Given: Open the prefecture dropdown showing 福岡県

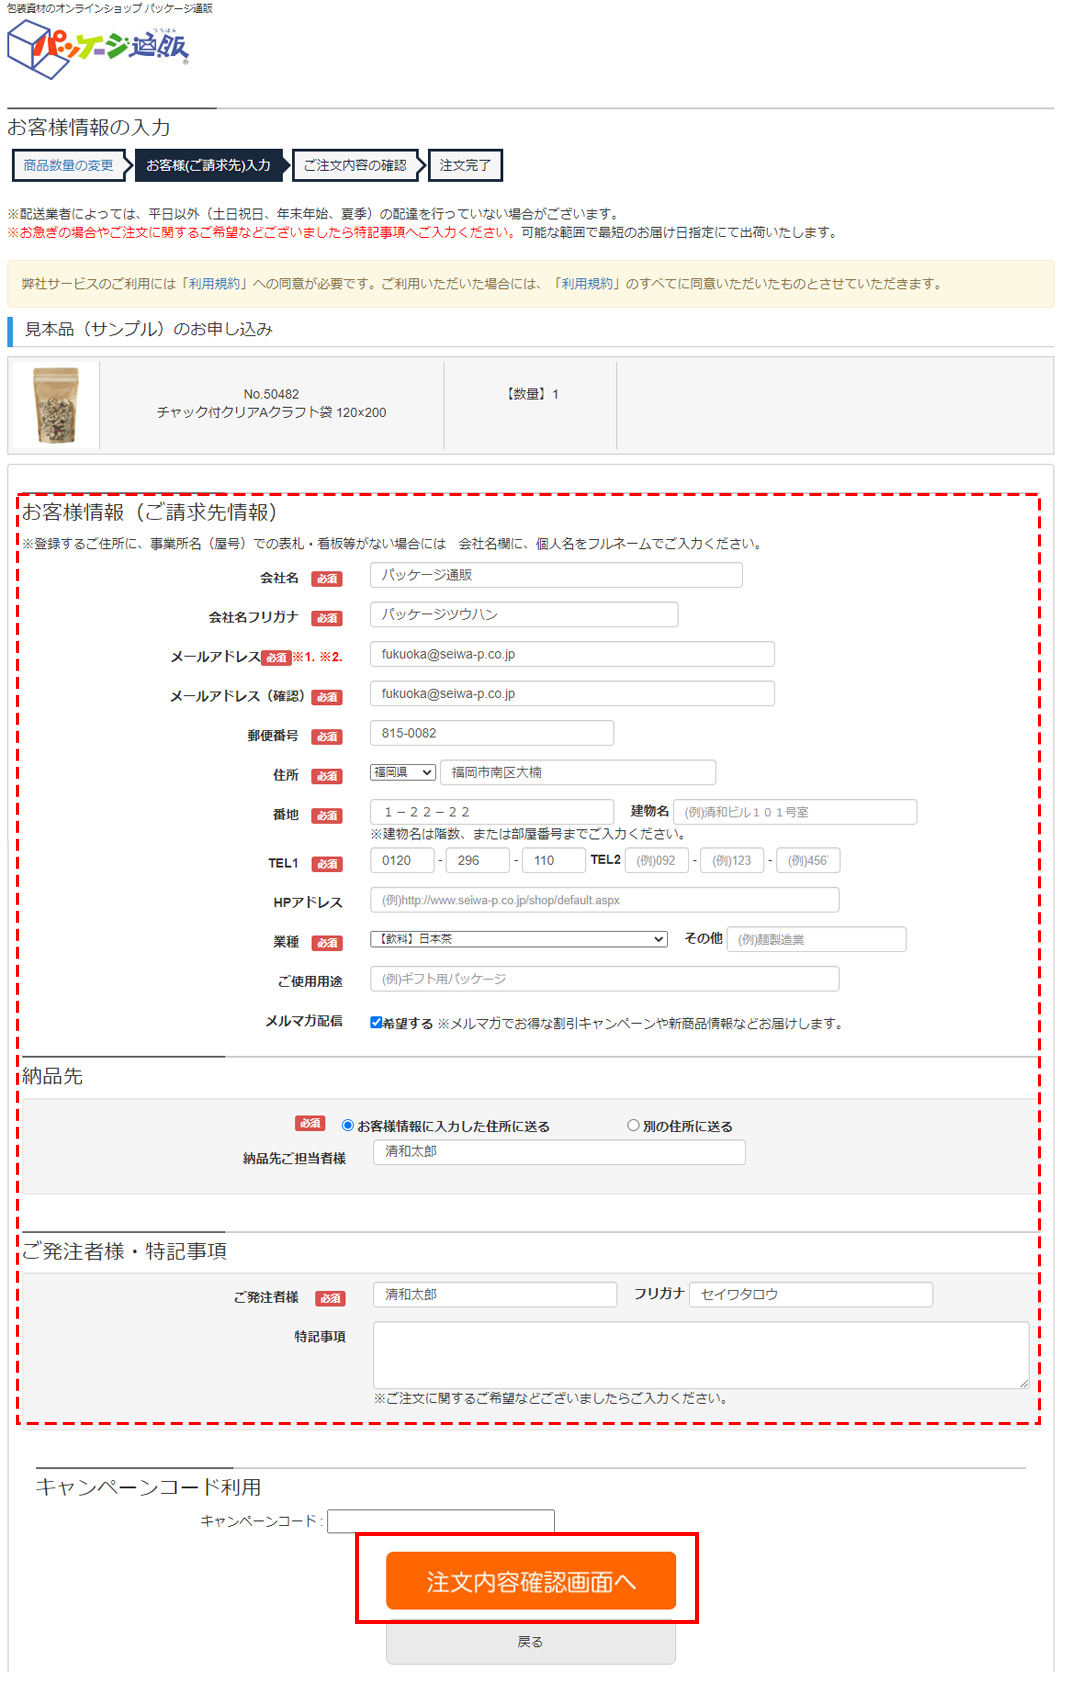Looking at the screenshot, I should click(403, 772).
